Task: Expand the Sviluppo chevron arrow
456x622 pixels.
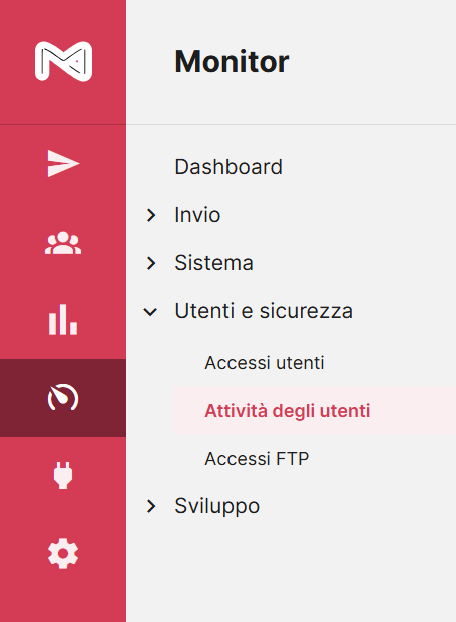Action: (151, 506)
